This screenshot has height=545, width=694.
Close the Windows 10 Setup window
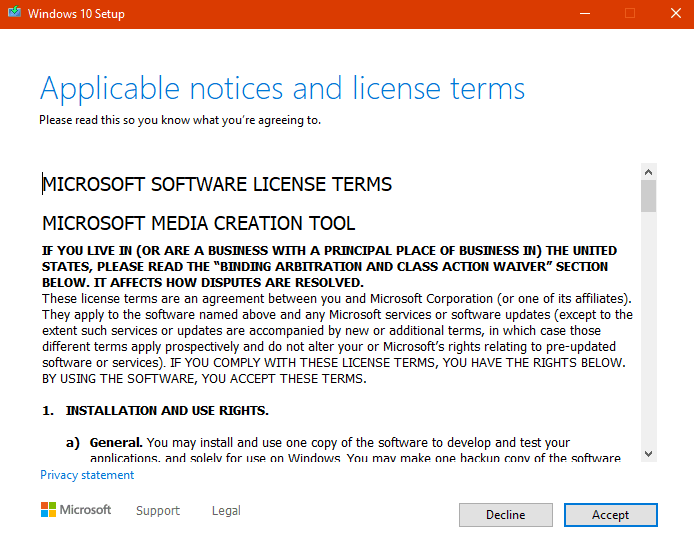[675, 13]
